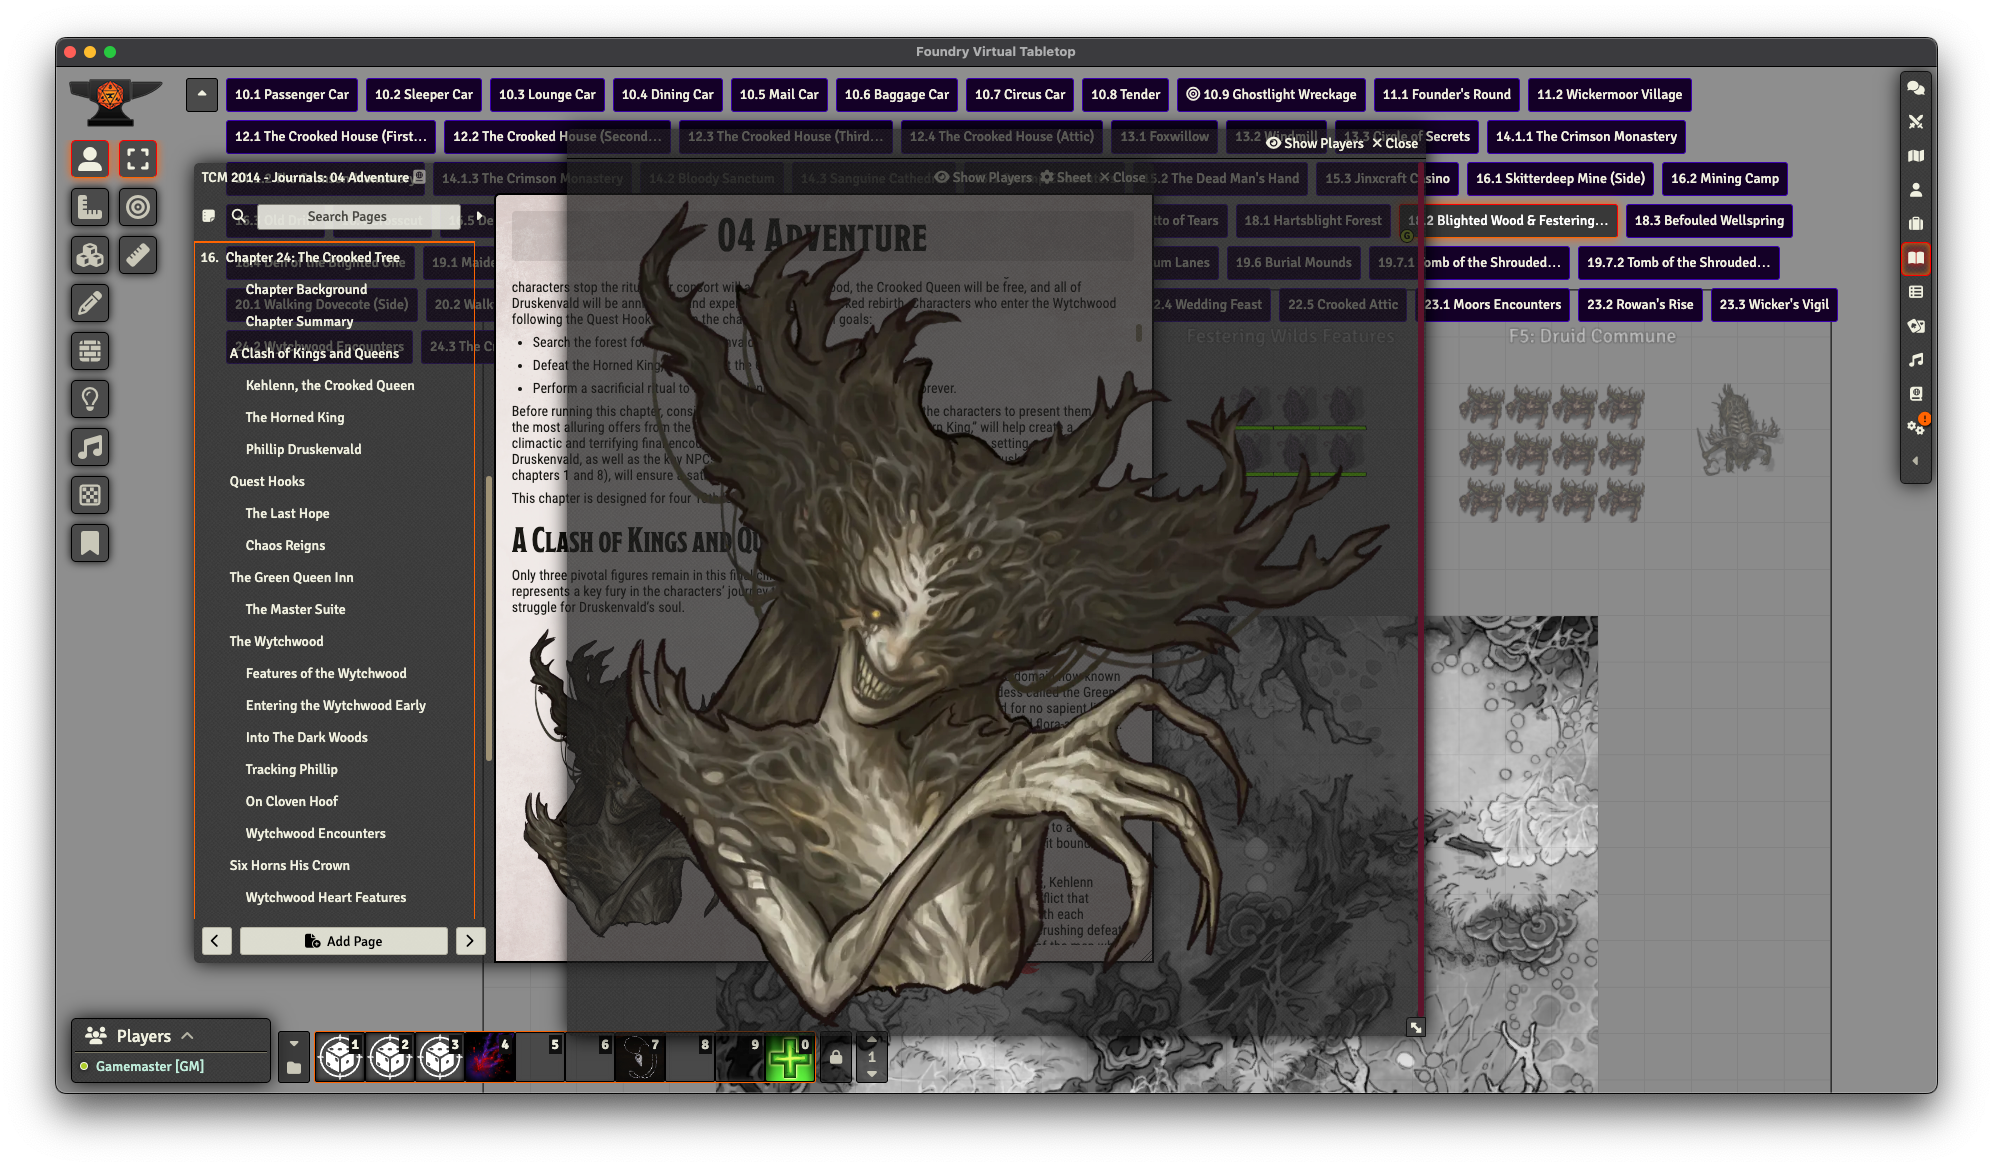The height and width of the screenshot is (1167, 1993).
Task: Open the Game Settings gears icon
Action: pyautogui.click(x=1915, y=427)
